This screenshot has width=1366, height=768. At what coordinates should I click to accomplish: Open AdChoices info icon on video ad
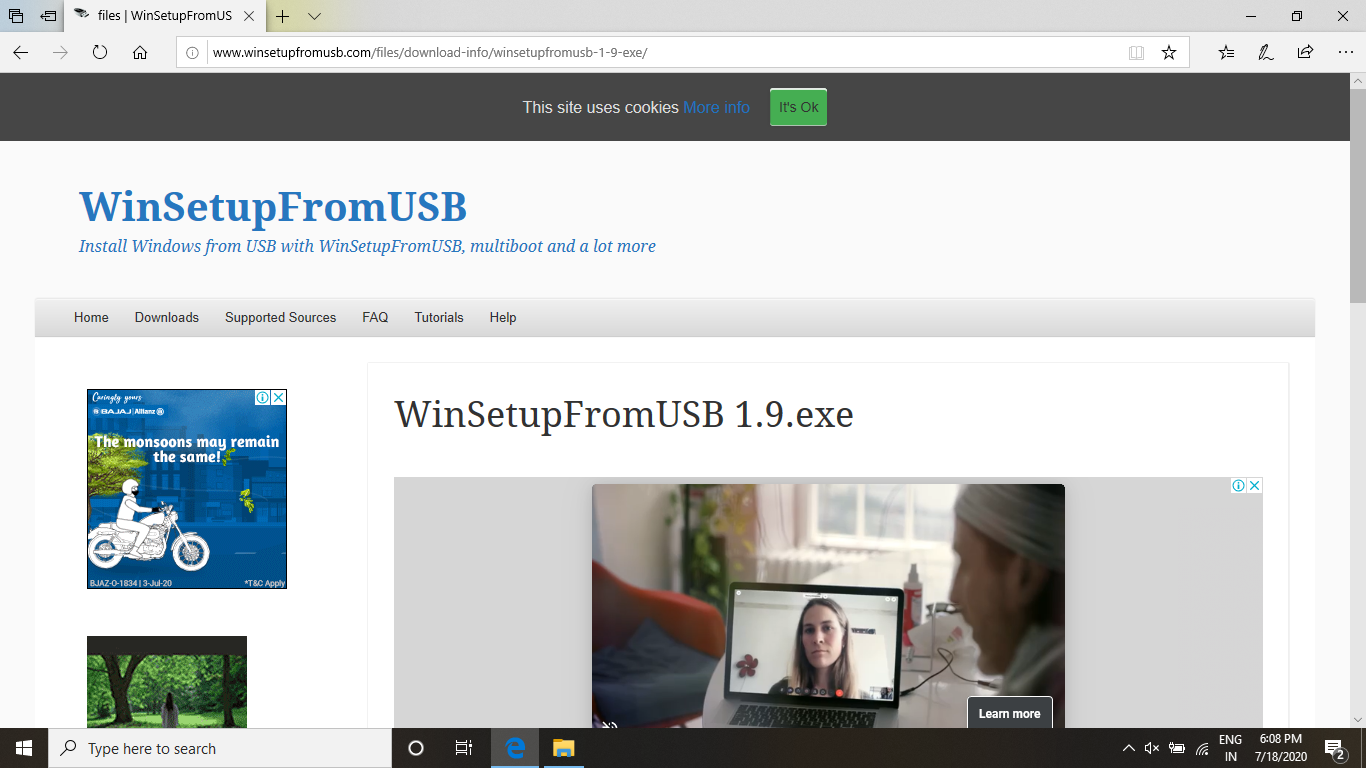point(1238,485)
